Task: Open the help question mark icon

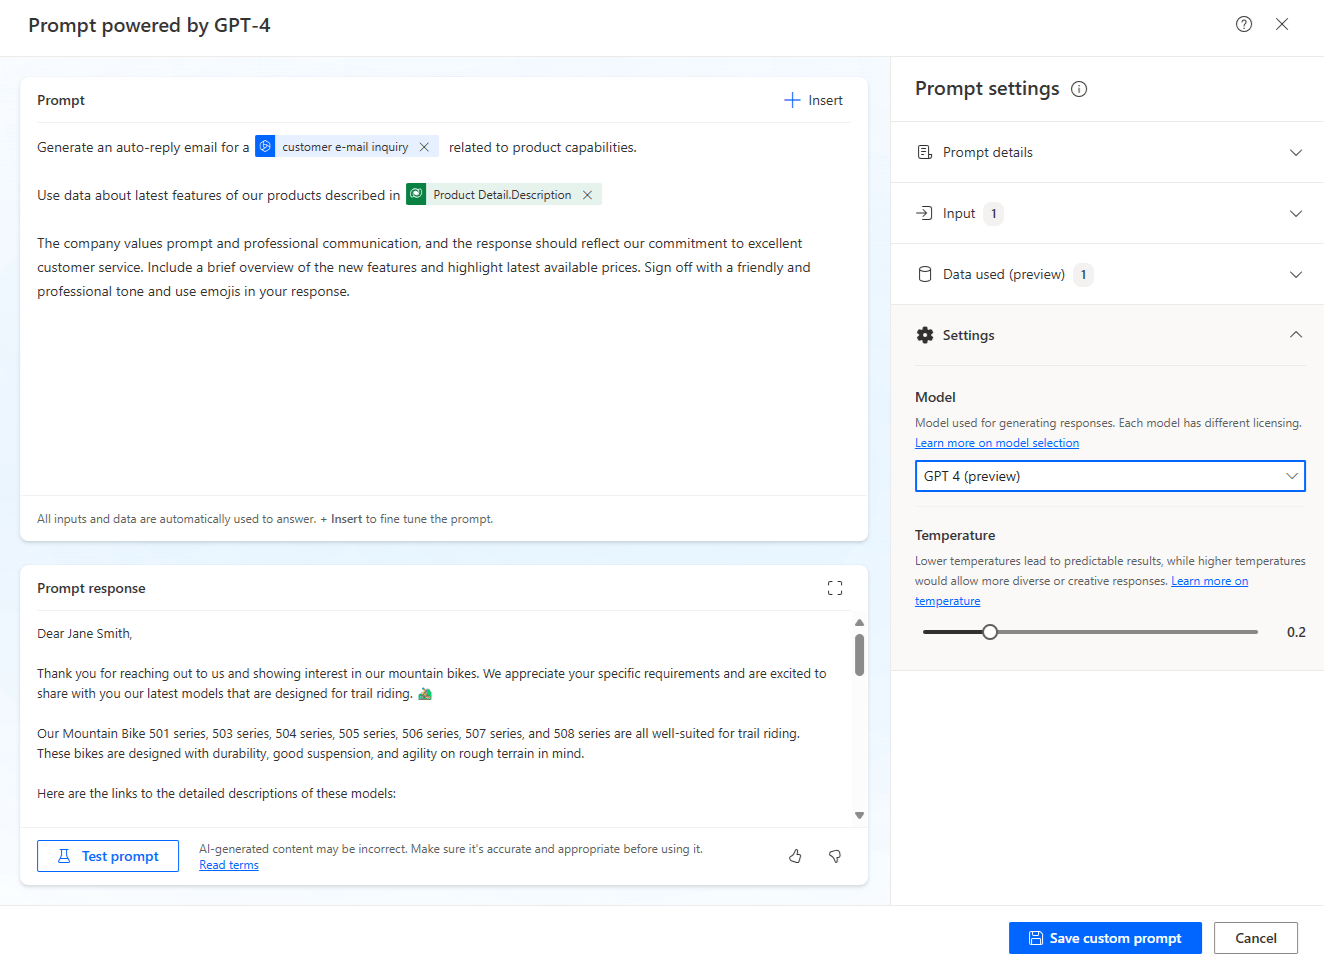Action: [1244, 24]
